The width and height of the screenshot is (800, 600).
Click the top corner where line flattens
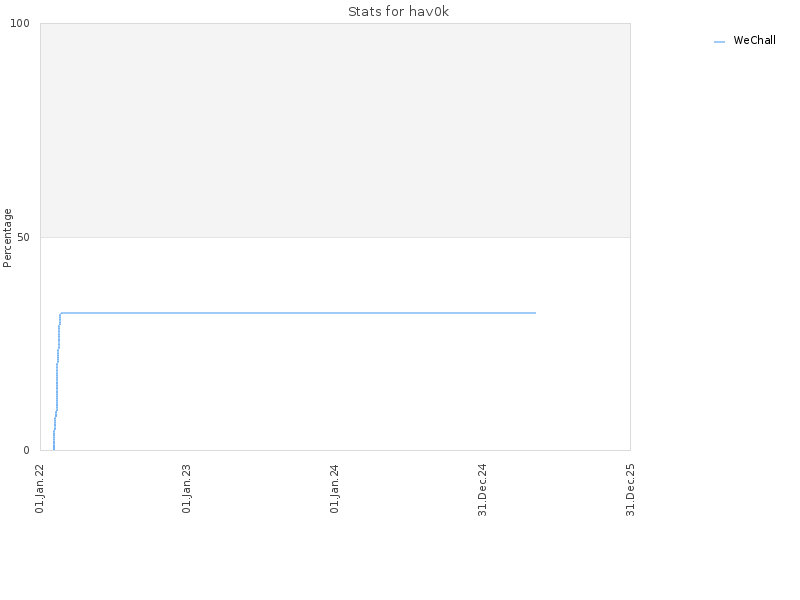[61, 313]
